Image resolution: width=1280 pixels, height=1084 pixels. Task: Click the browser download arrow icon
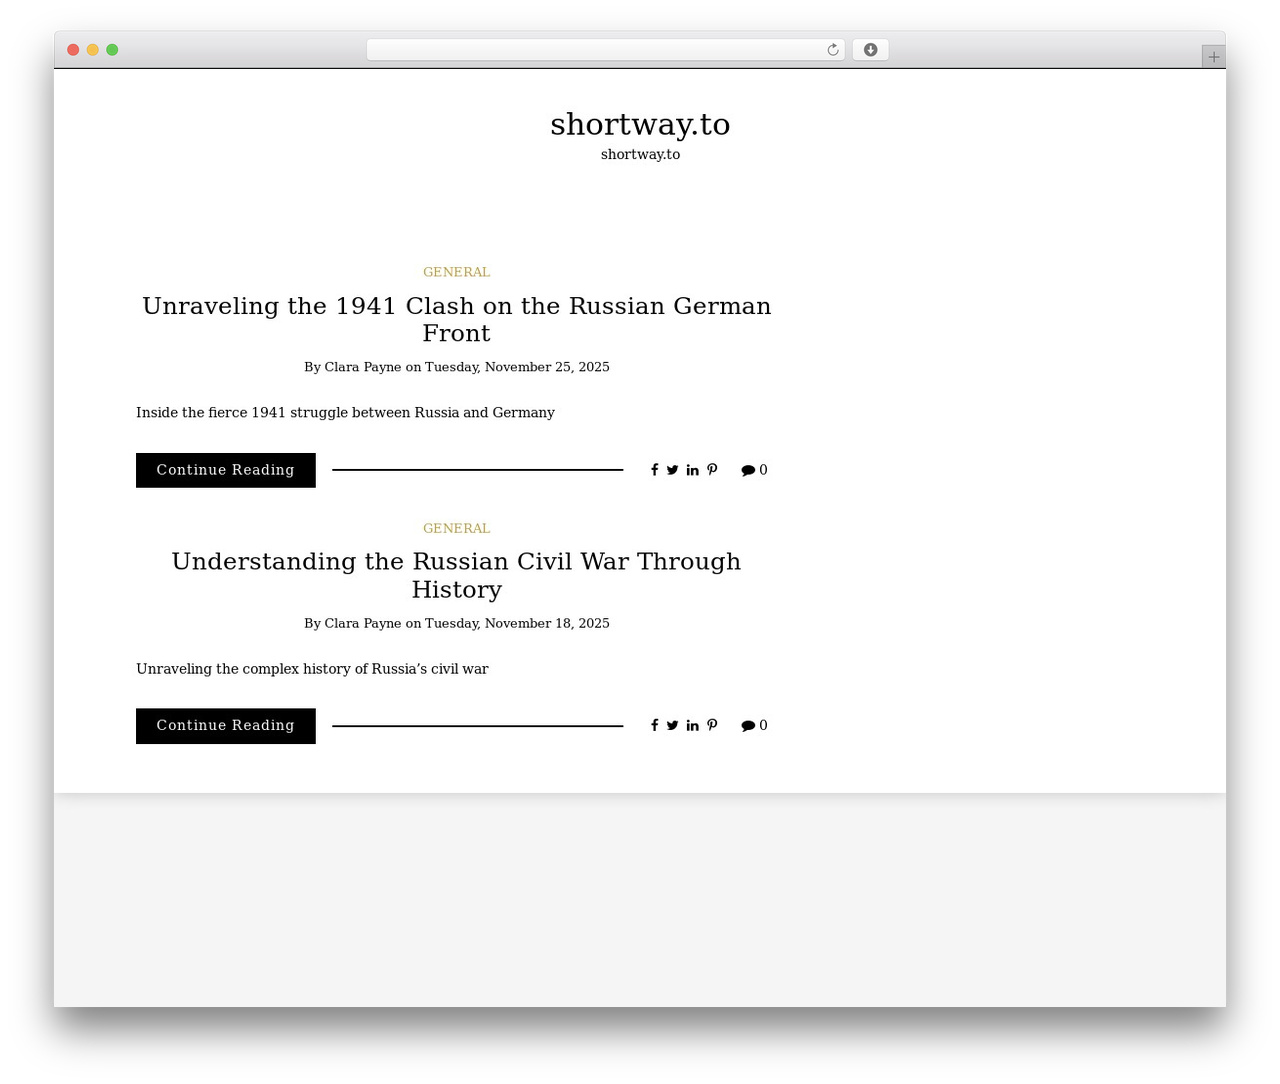coord(870,50)
